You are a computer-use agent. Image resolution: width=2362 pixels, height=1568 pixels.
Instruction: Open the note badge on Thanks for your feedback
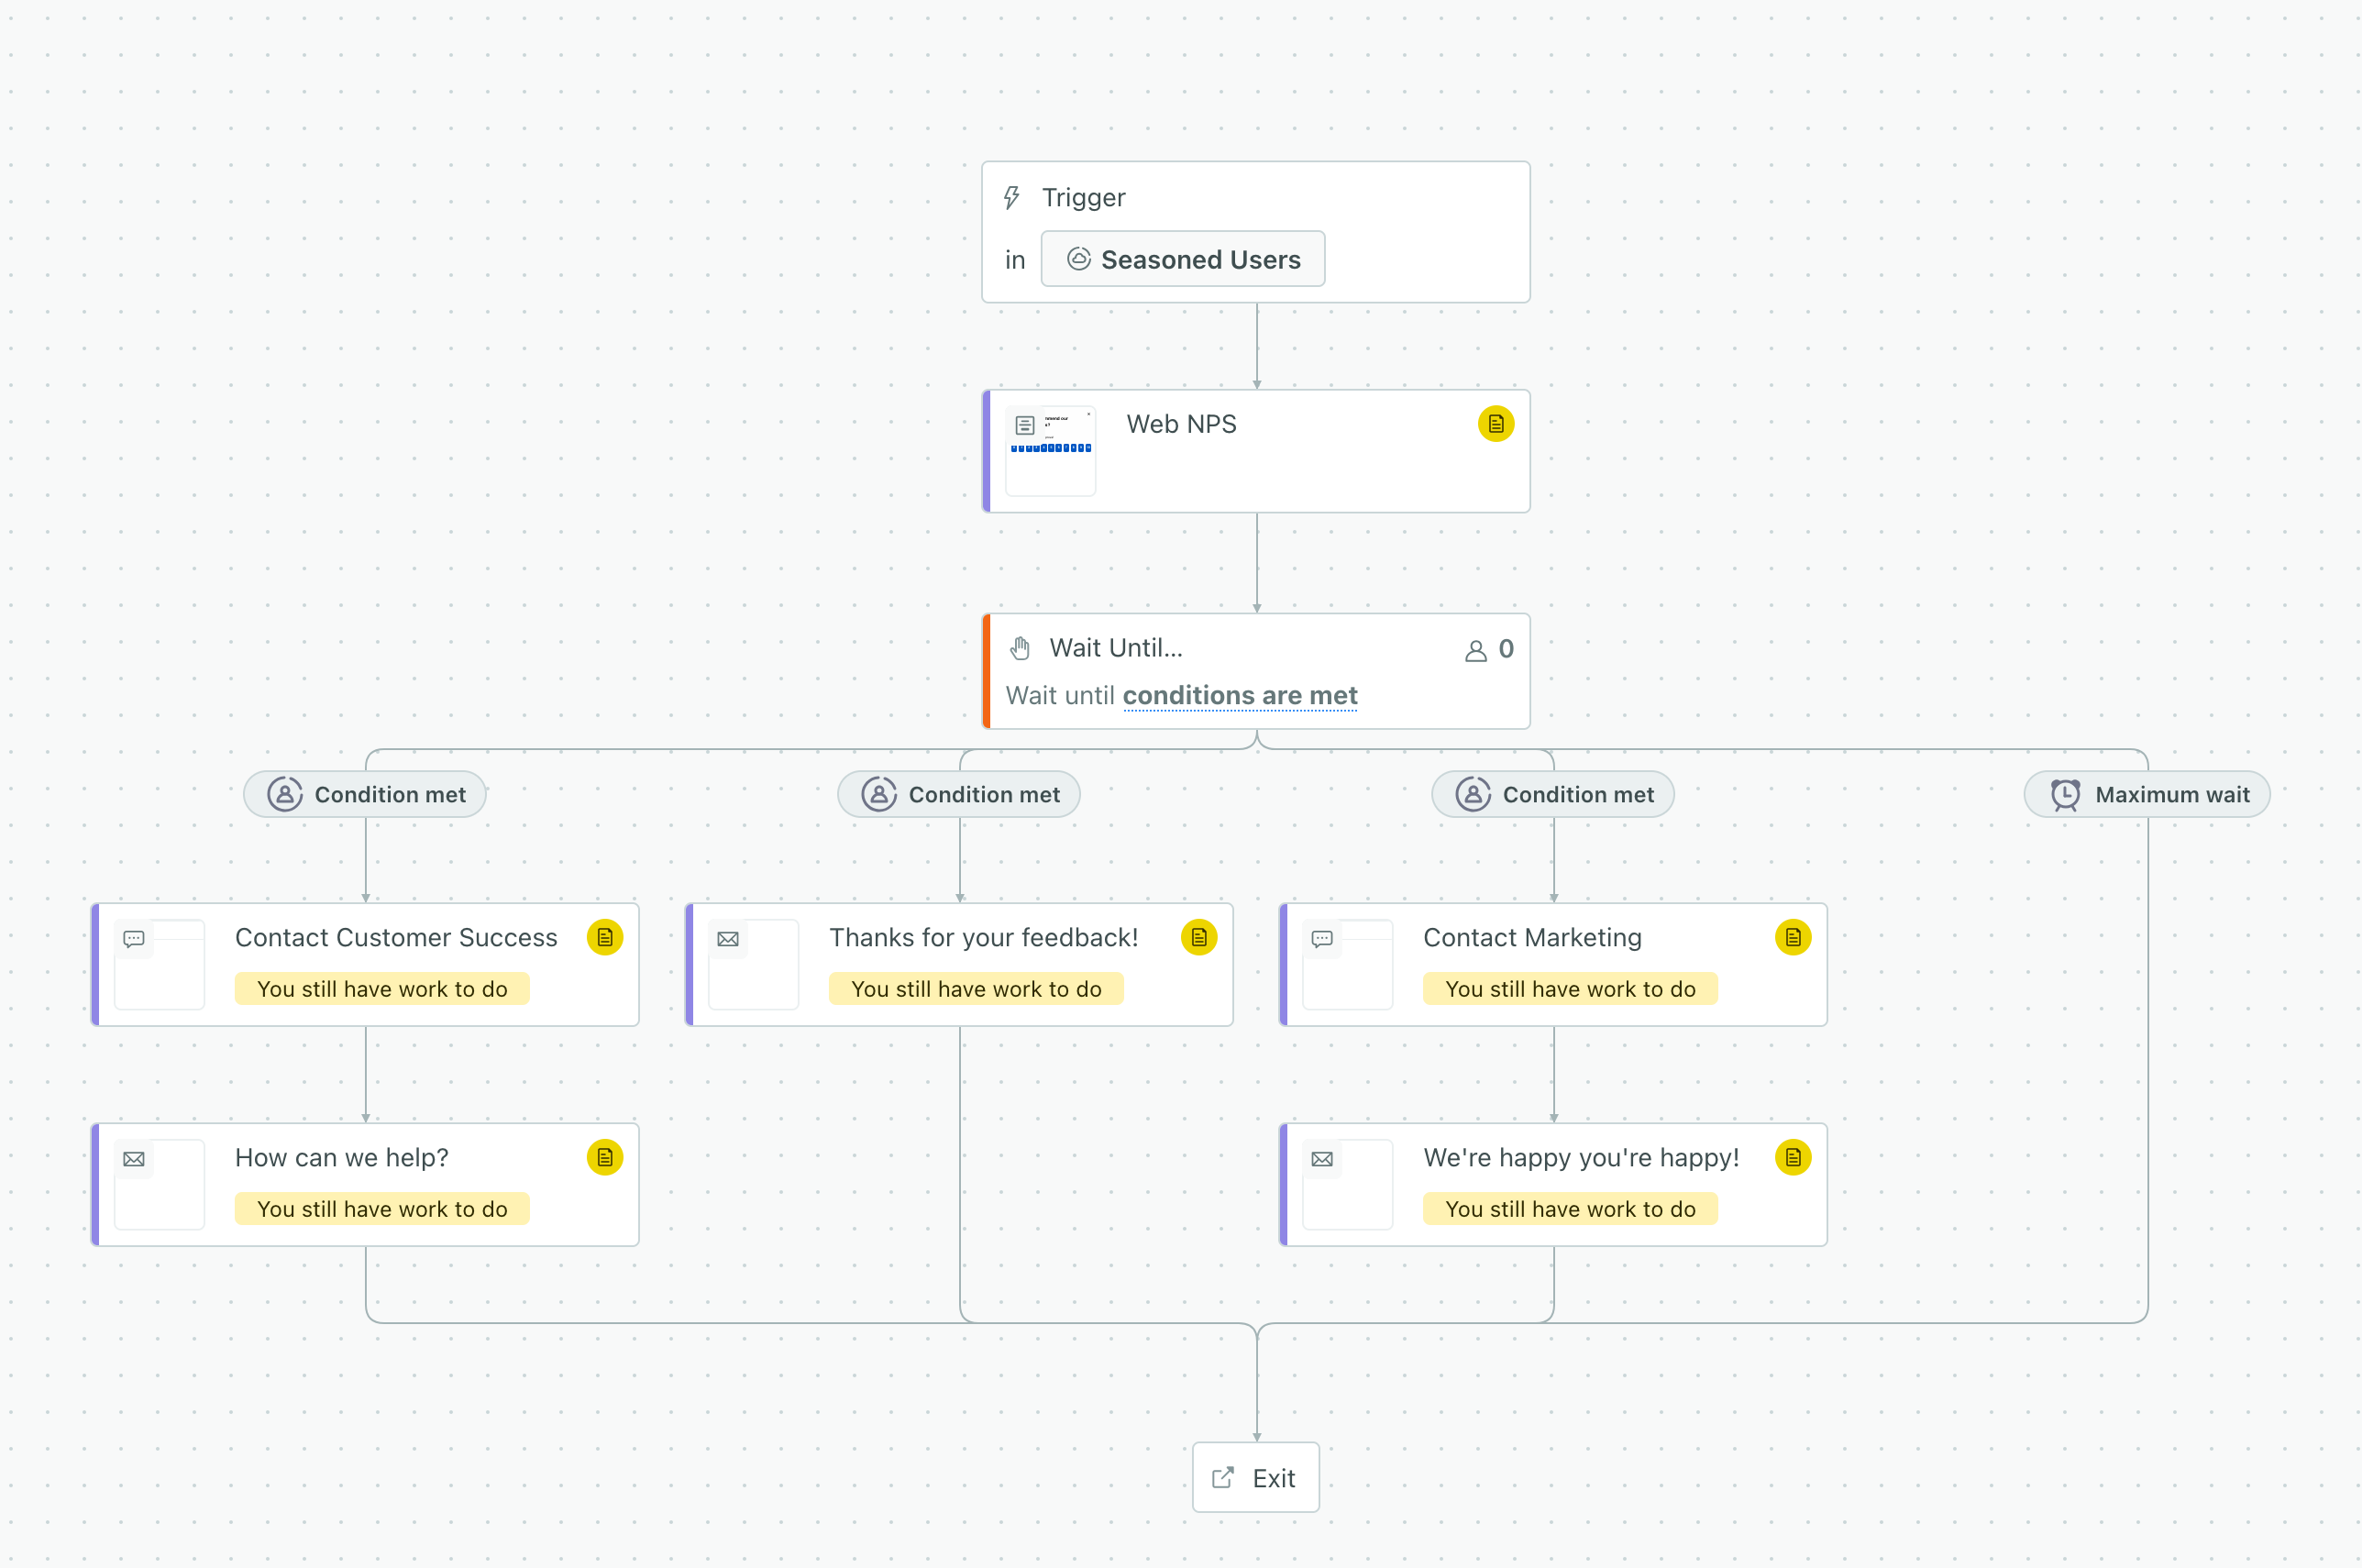point(1199,937)
